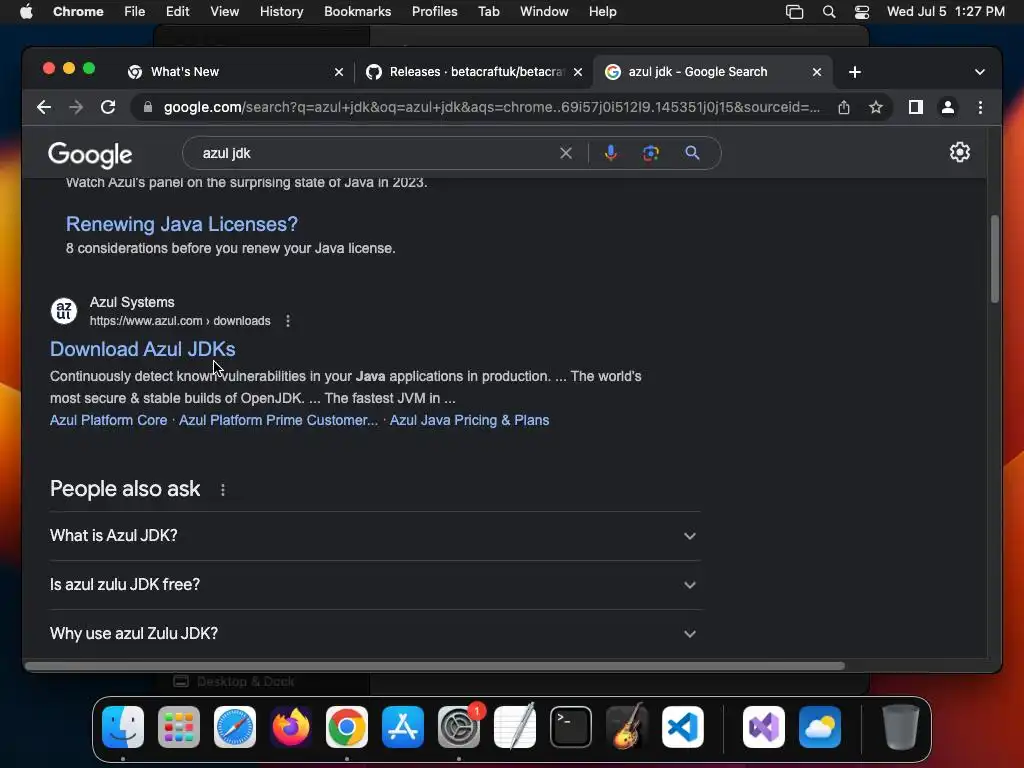Clear the Google search box text
This screenshot has width=1024, height=768.
click(566, 153)
